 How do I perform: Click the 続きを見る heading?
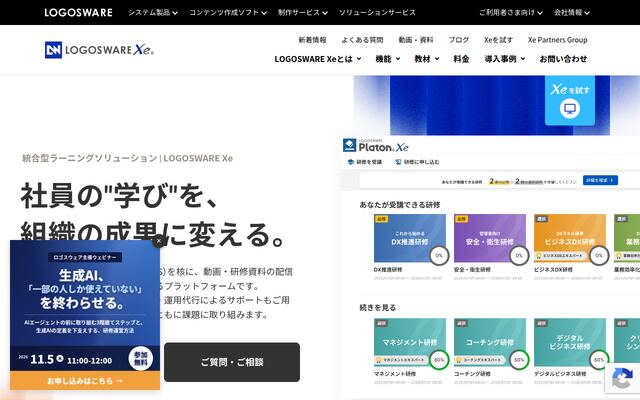(x=378, y=308)
